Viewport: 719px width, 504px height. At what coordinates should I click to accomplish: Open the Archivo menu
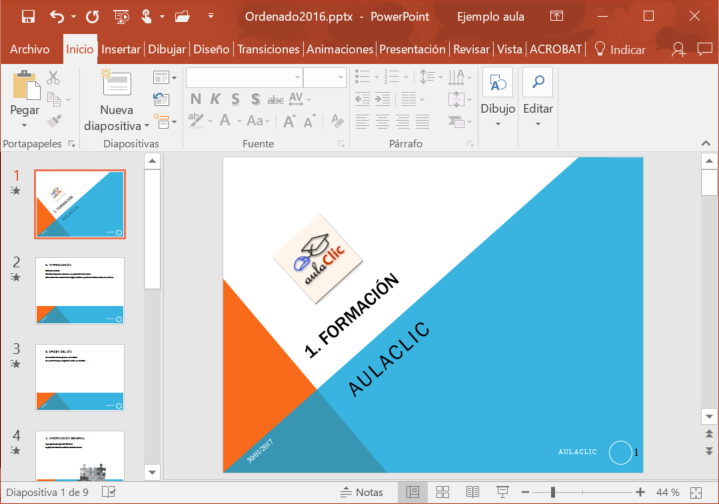[x=30, y=49]
